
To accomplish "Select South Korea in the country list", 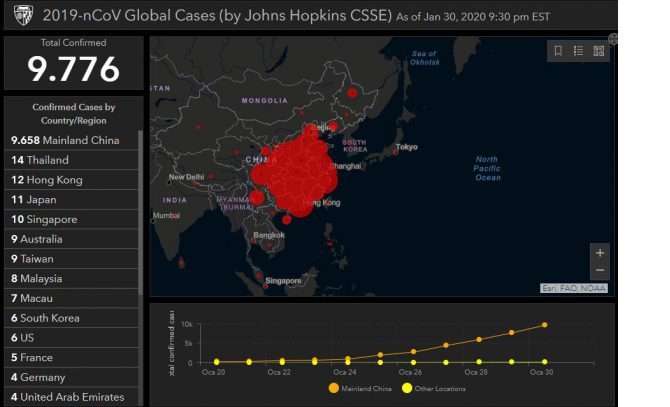I will 49,318.
